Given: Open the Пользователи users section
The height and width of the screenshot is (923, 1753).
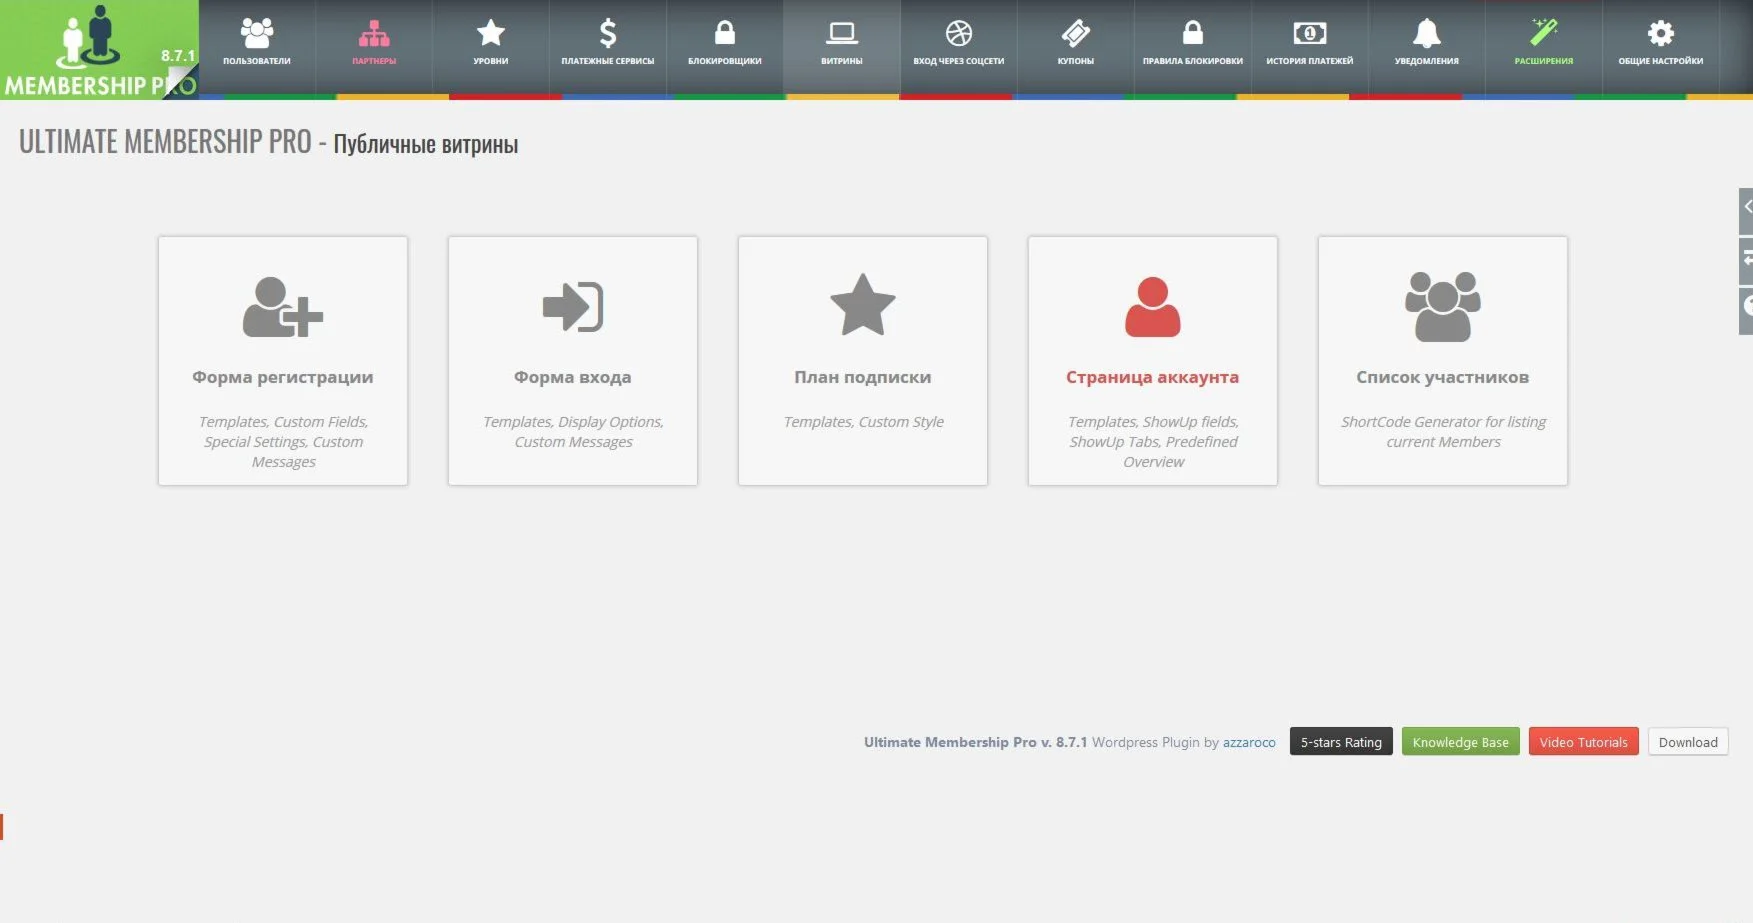Looking at the screenshot, I should [257, 46].
